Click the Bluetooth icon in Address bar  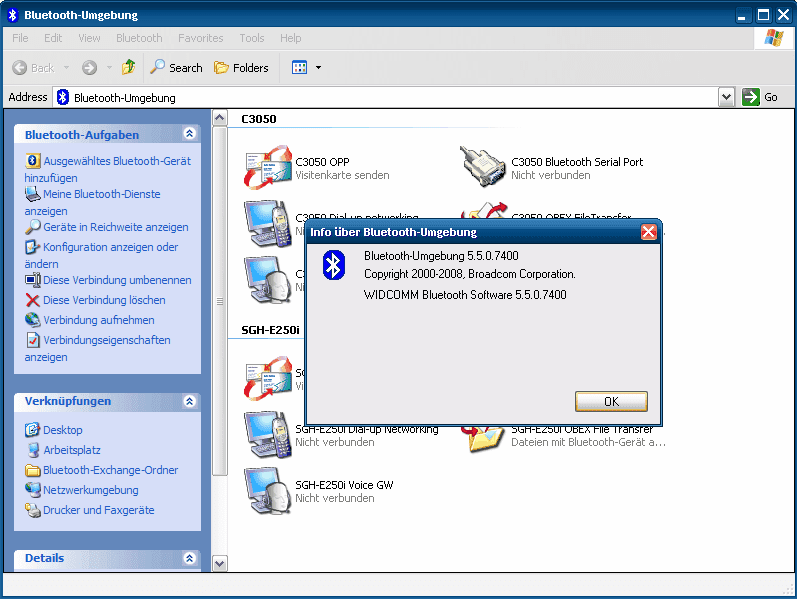click(x=63, y=97)
